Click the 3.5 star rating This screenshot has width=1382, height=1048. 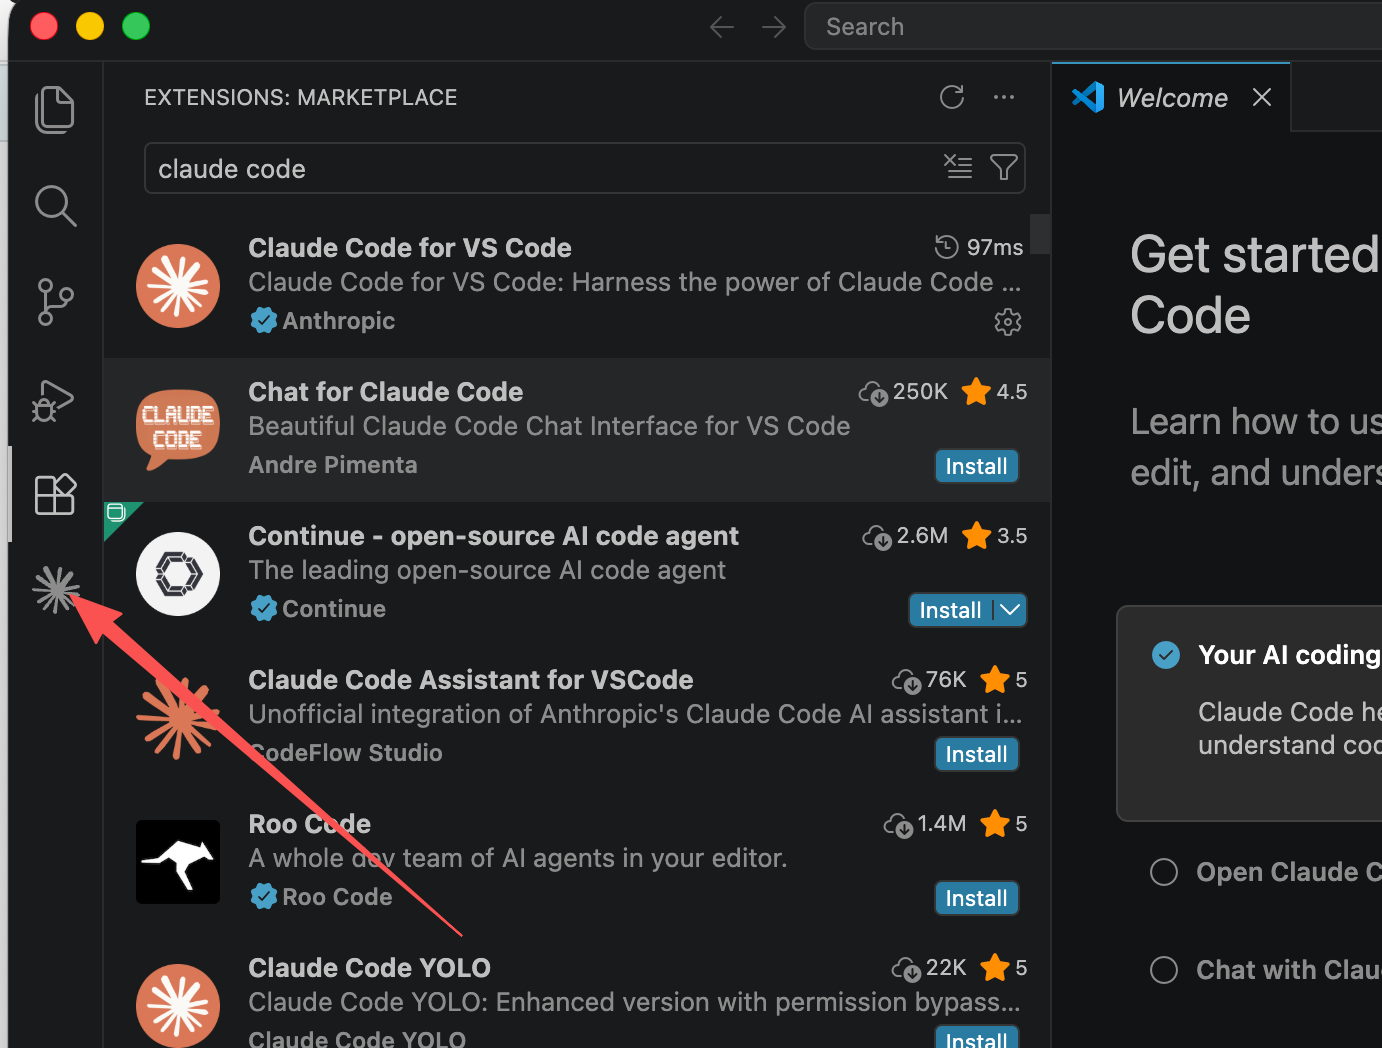pos(995,536)
